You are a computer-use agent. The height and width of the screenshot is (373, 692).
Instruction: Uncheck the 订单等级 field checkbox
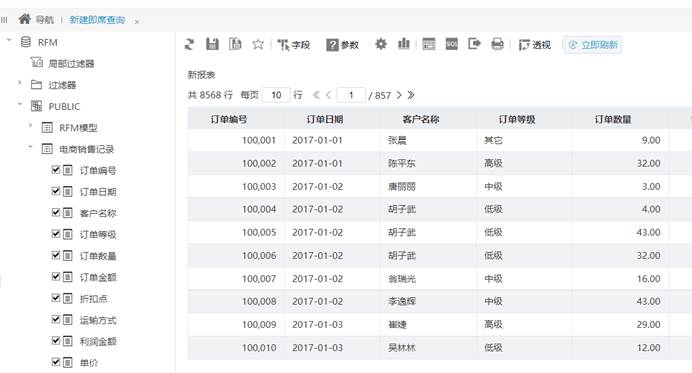pos(56,234)
